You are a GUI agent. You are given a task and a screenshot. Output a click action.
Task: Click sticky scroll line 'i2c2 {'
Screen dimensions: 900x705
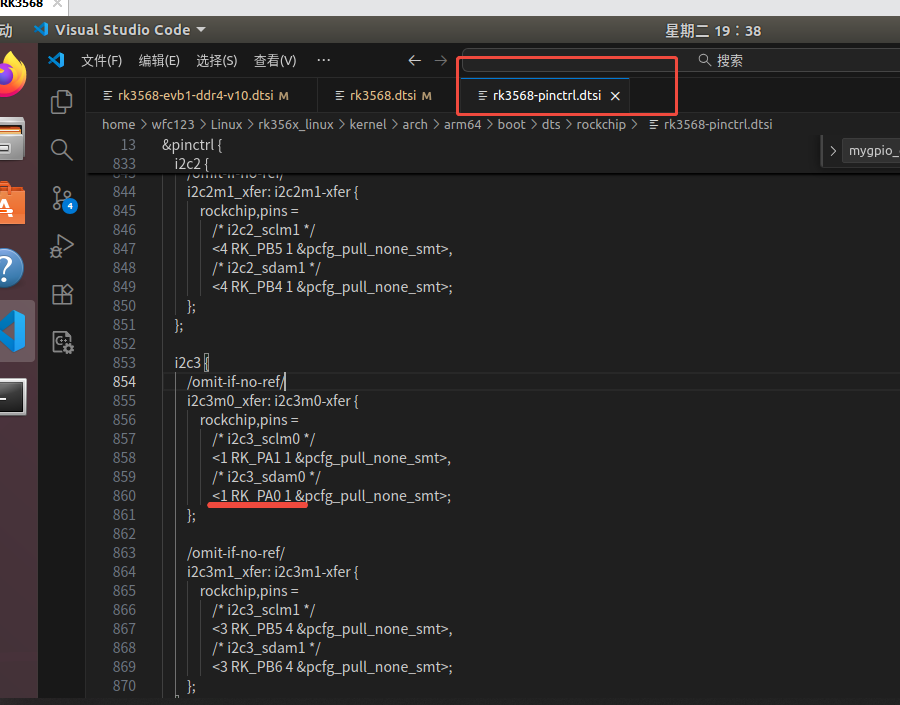pos(192,164)
